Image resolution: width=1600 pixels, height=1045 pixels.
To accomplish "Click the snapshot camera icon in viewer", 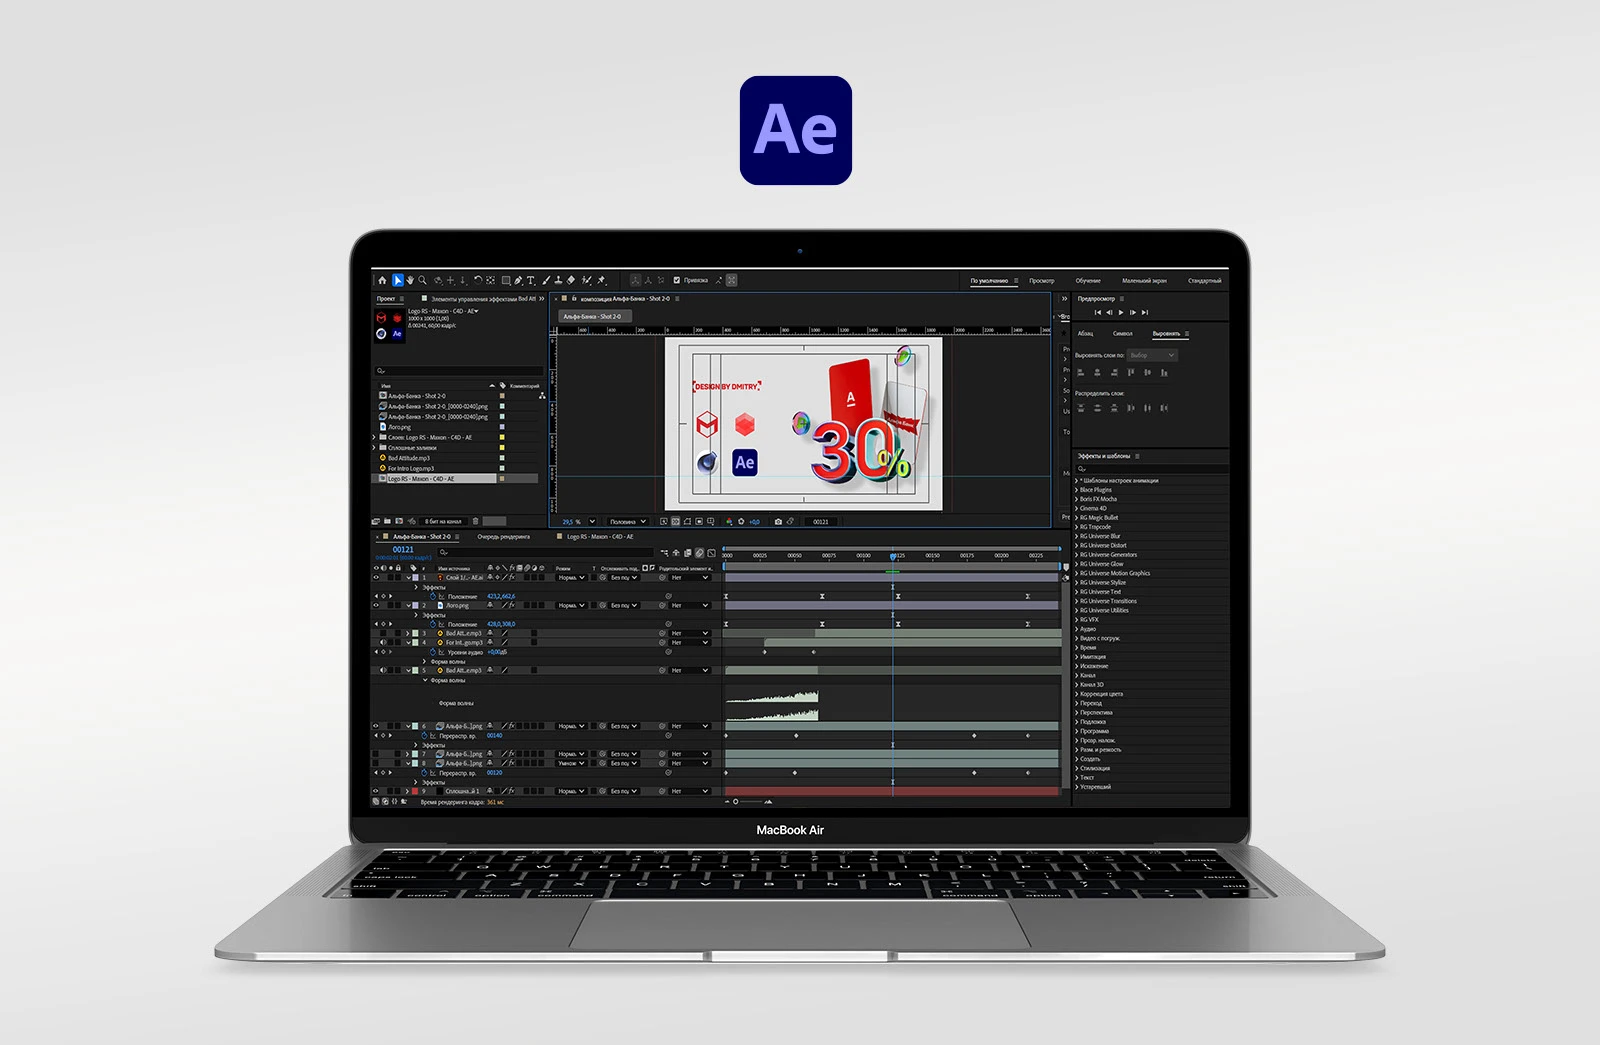I will tap(778, 522).
